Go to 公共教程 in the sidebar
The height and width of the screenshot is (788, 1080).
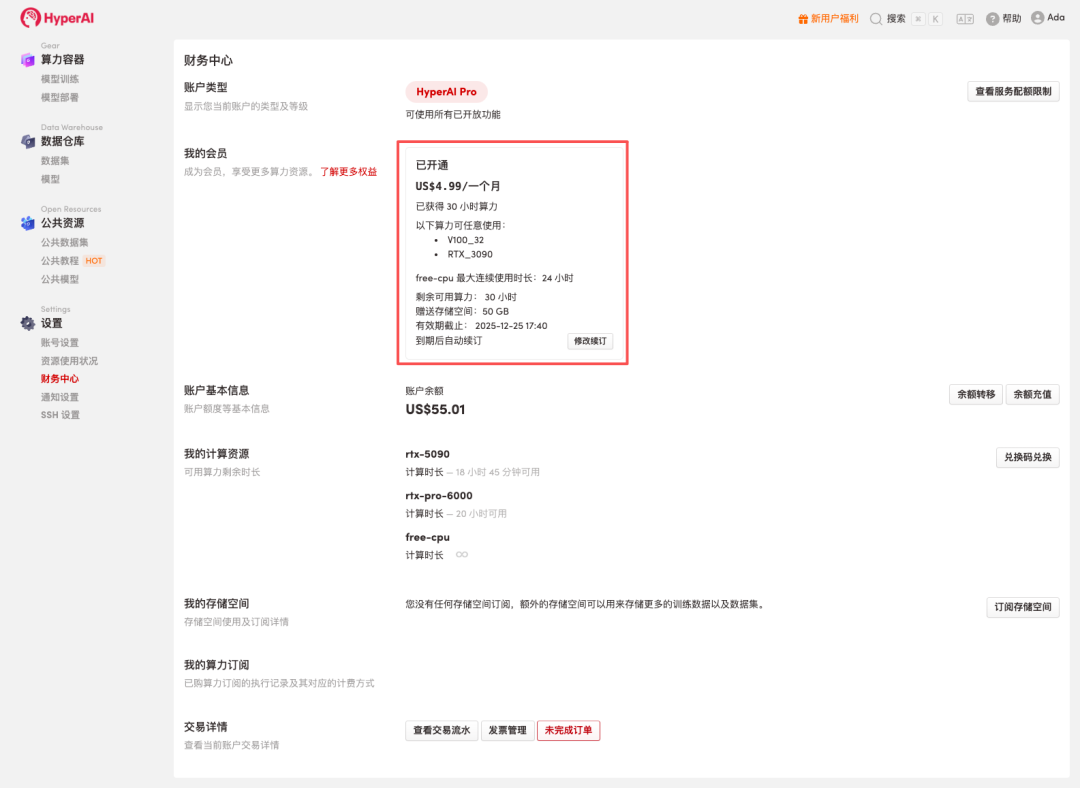[x=60, y=261]
